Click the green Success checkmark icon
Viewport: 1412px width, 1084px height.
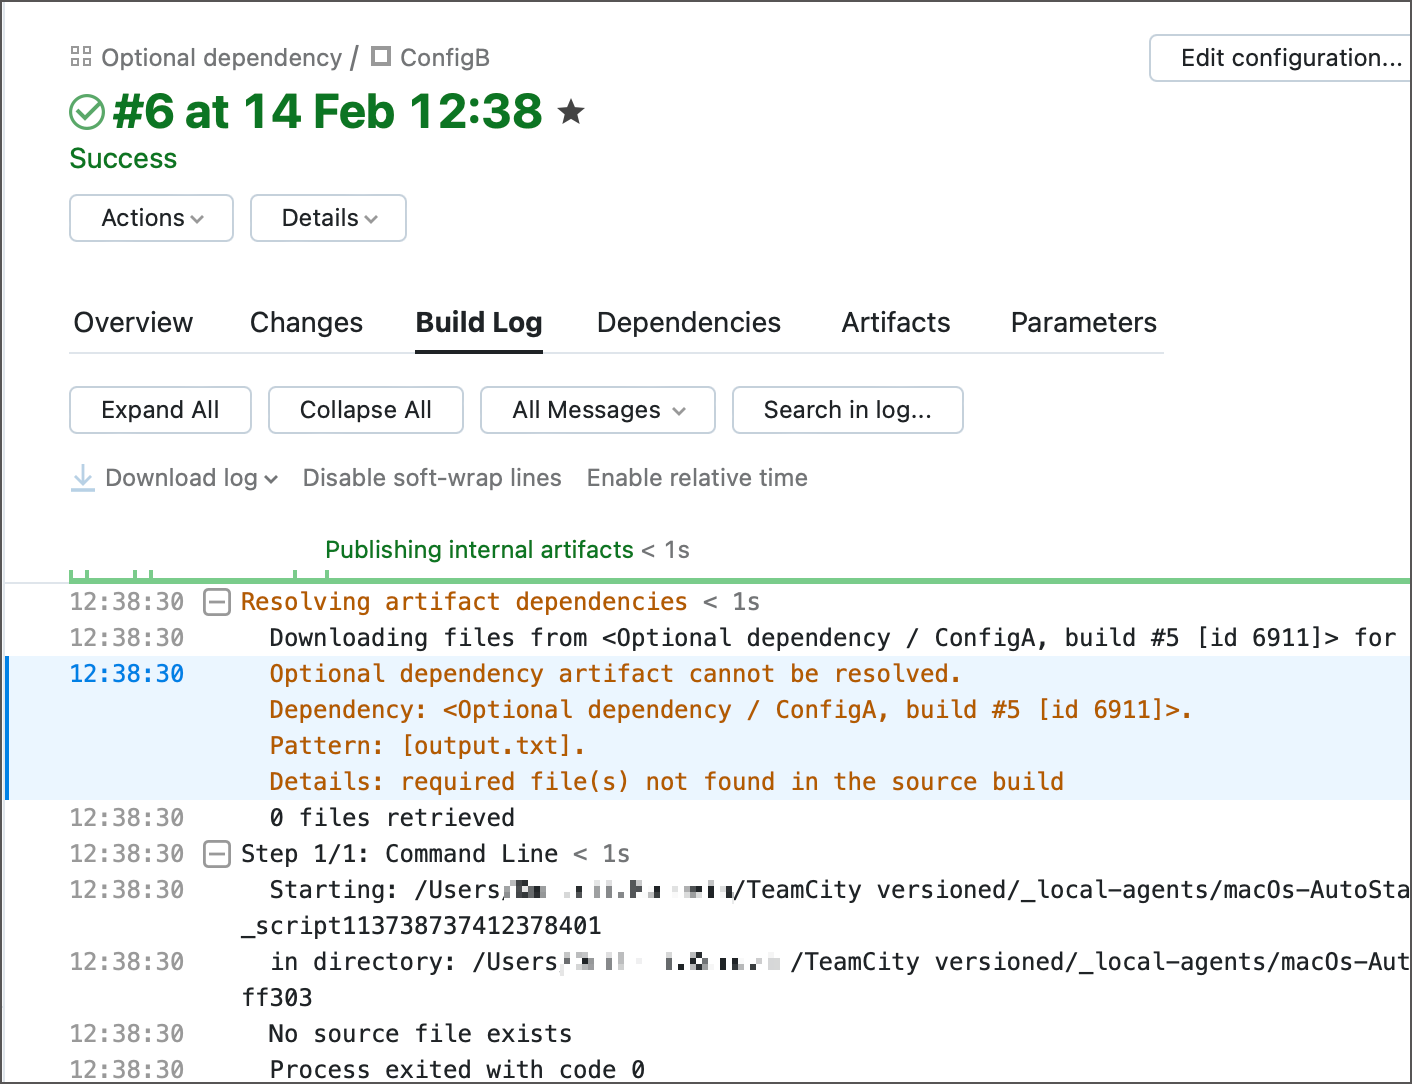pyautogui.click(x=87, y=112)
